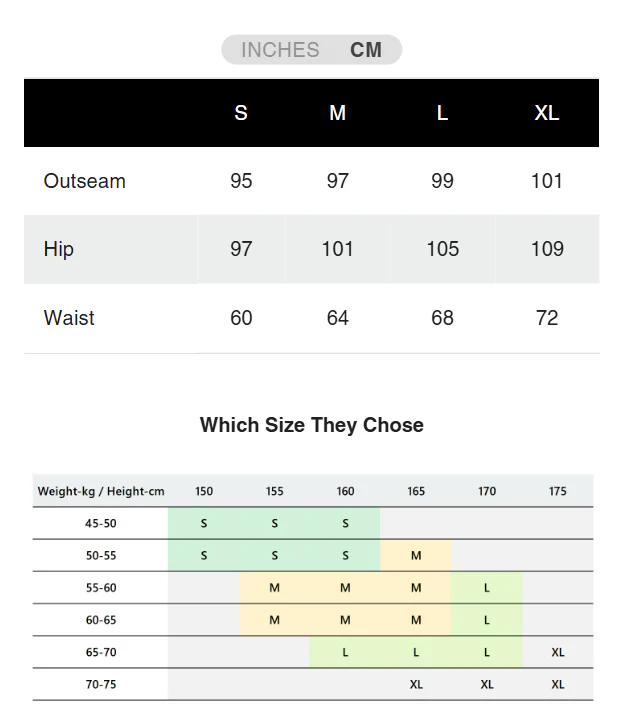Switch the size units to INCHES

(280, 50)
